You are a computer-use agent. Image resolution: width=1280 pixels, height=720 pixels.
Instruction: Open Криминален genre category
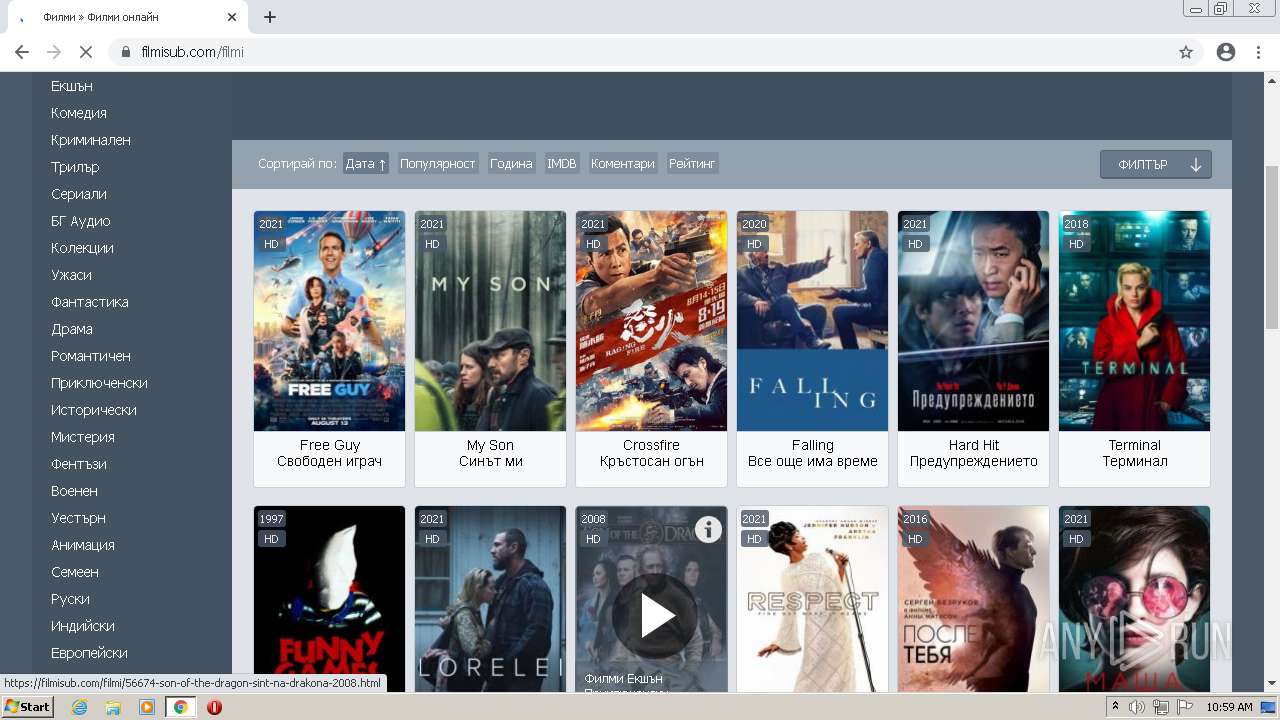[91, 140]
